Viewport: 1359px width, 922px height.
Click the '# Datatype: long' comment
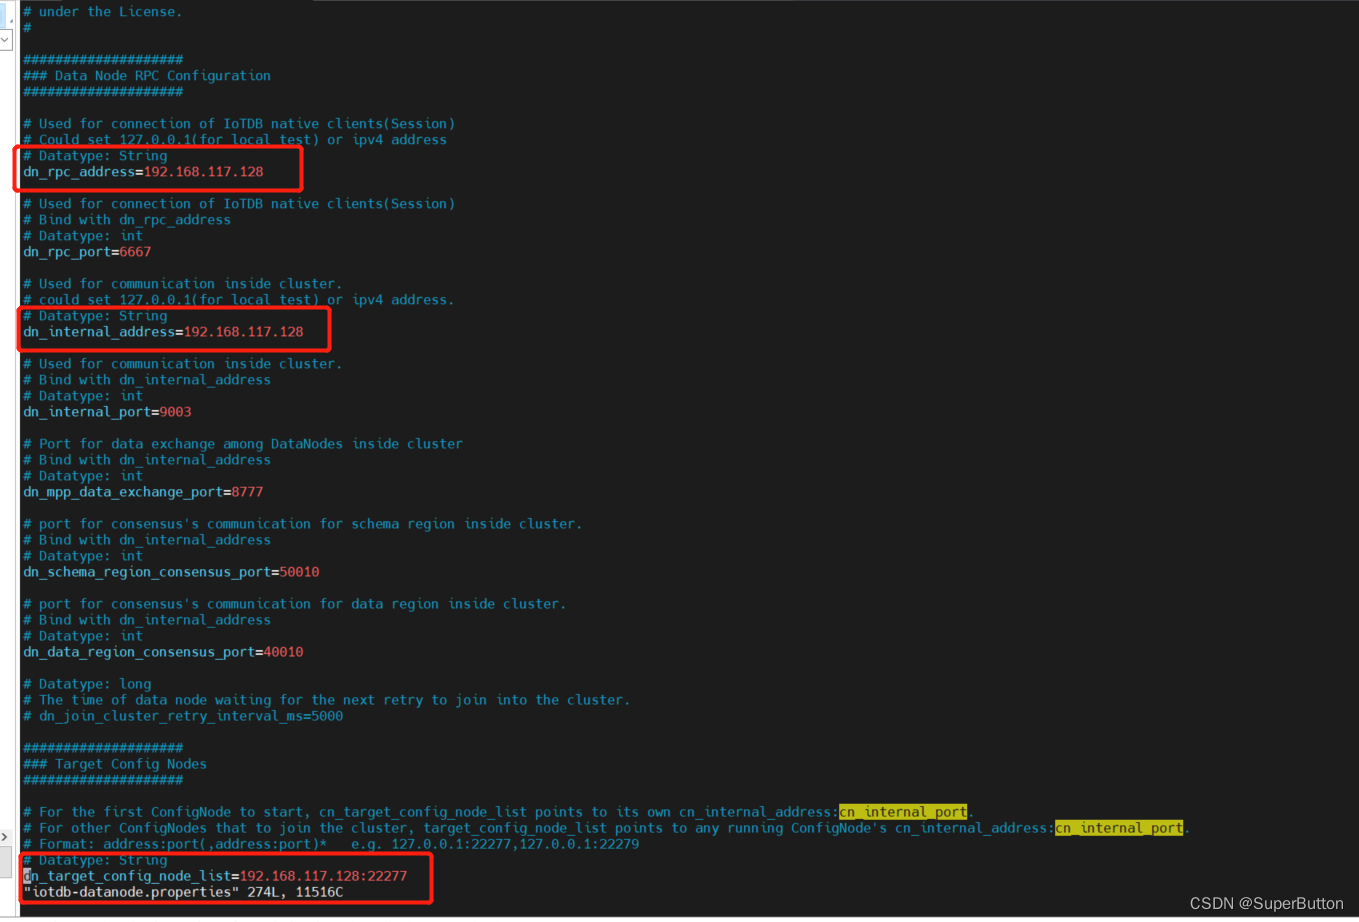(87, 684)
